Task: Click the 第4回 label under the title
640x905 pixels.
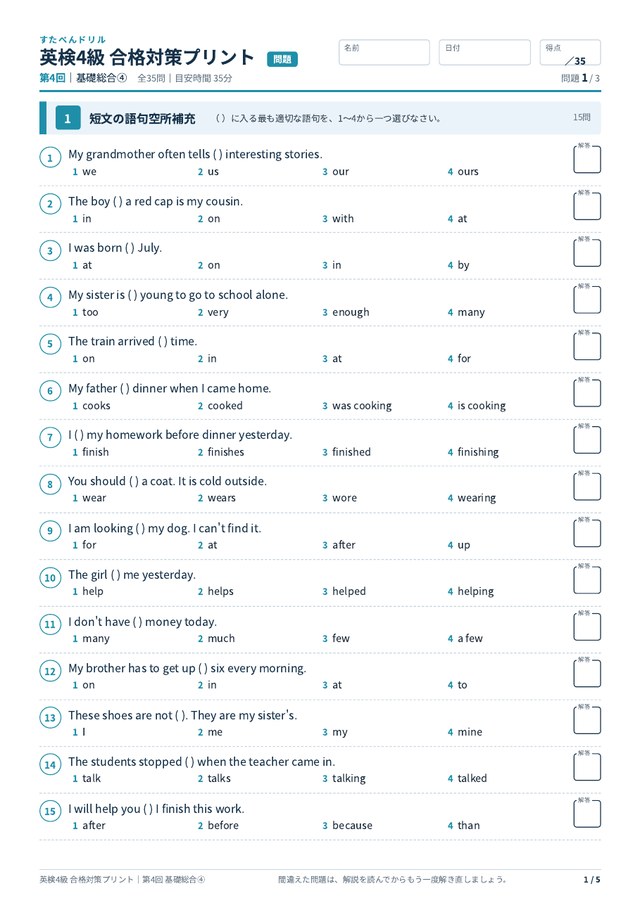Action: click(53, 78)
